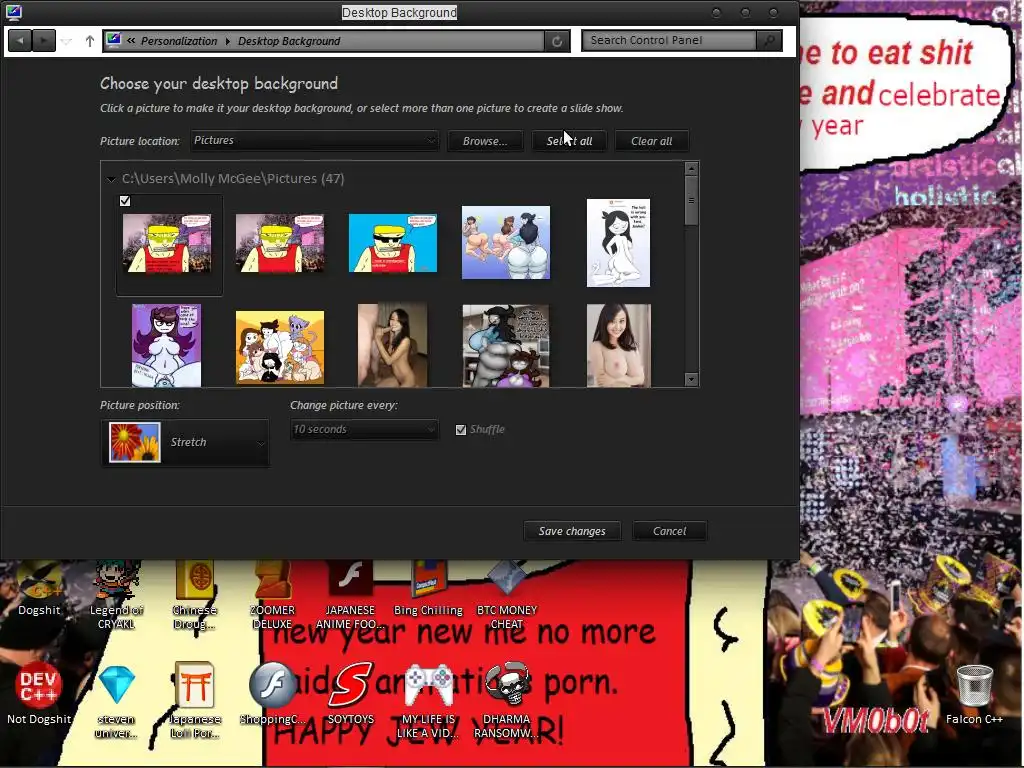This screenshot has height=768, width=1024.
Task: Click the Desktop Background breadcrumb
Action: pos(289,41)
